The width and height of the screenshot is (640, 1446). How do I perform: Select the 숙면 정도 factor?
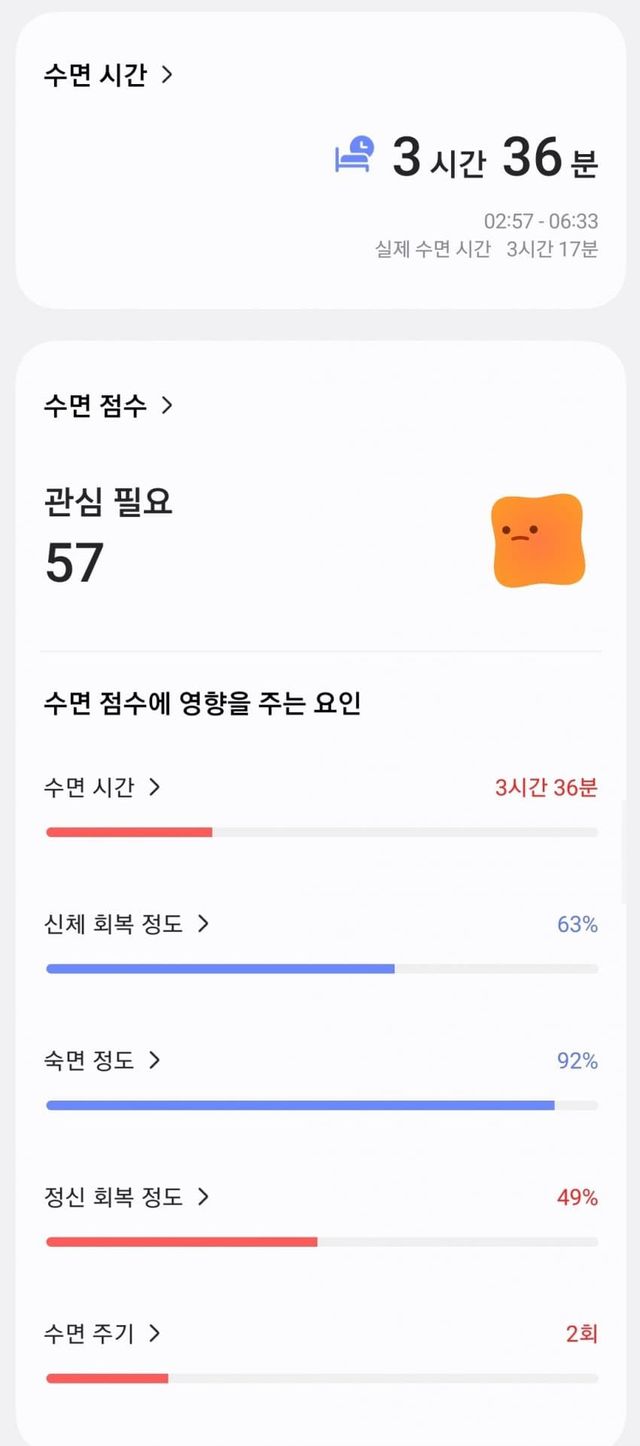[x=89, y=1061]
